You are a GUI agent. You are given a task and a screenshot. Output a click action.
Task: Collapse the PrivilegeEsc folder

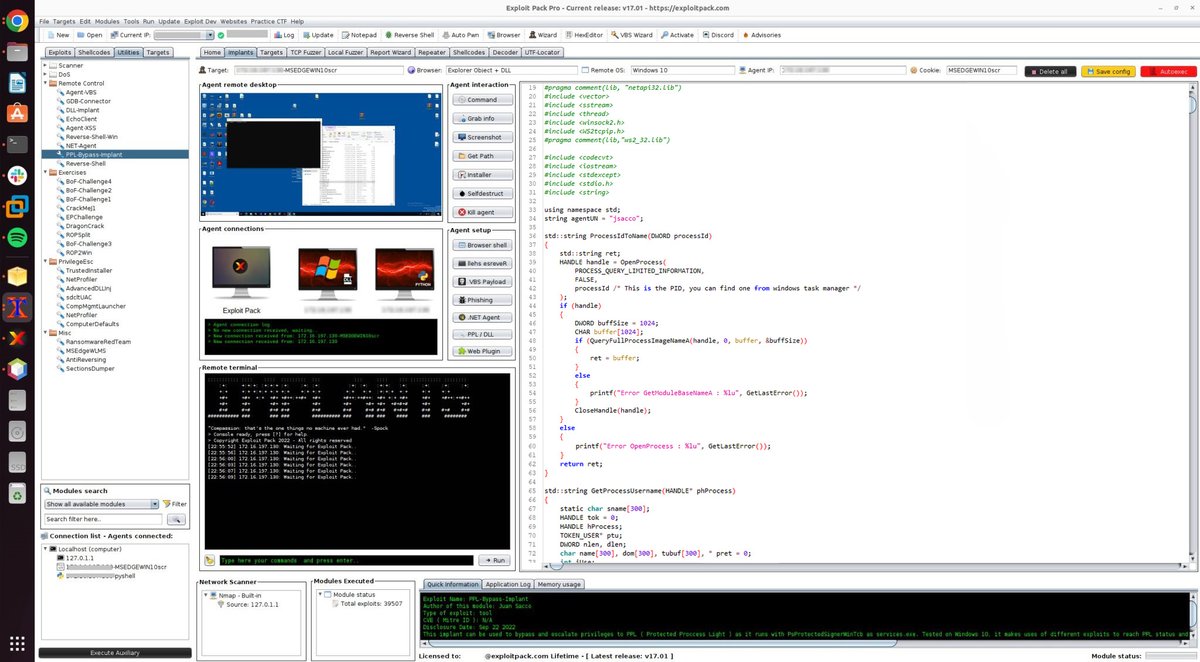pos(45,261)
